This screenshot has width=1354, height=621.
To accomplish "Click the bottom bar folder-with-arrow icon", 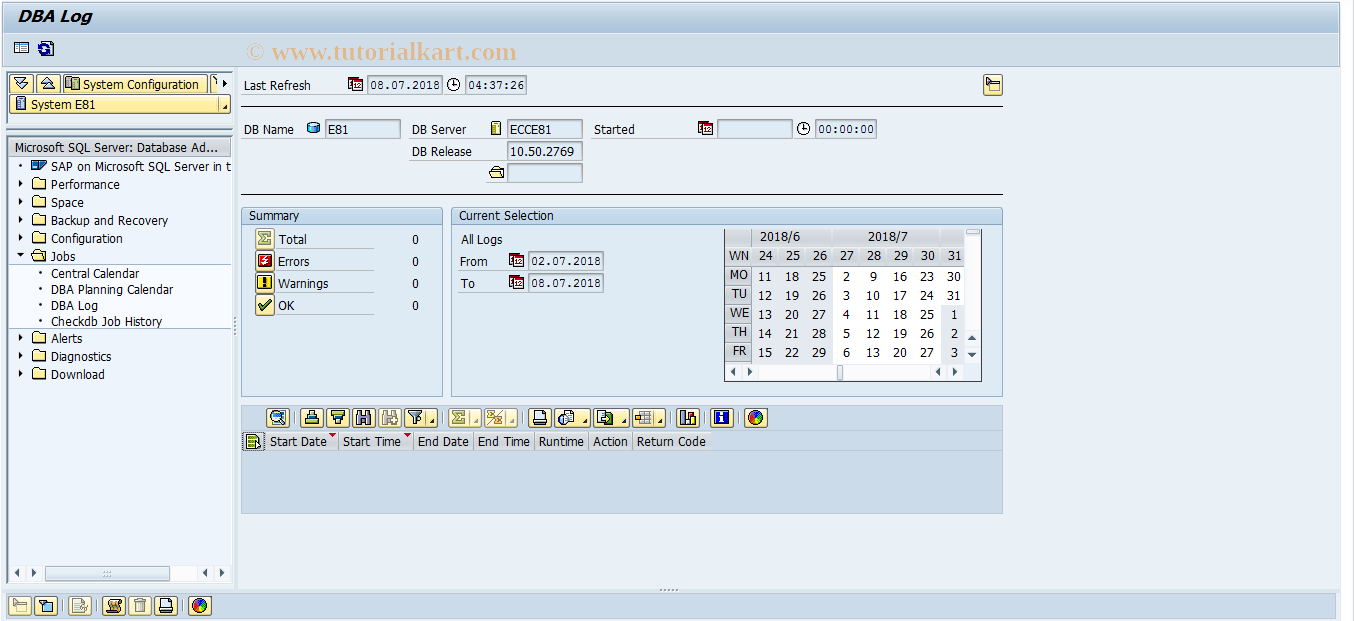I will (19, 605).
